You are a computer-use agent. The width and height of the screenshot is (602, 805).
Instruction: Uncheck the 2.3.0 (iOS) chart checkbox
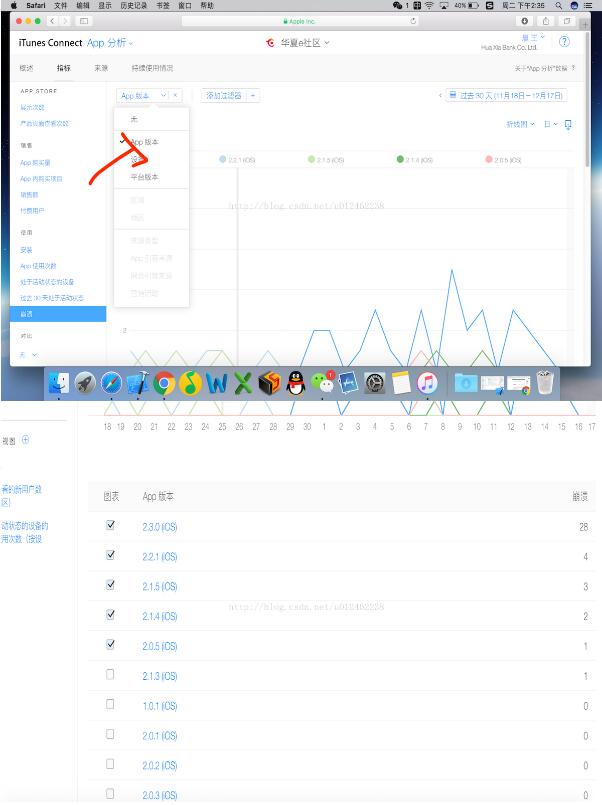[x=110, y=525]
